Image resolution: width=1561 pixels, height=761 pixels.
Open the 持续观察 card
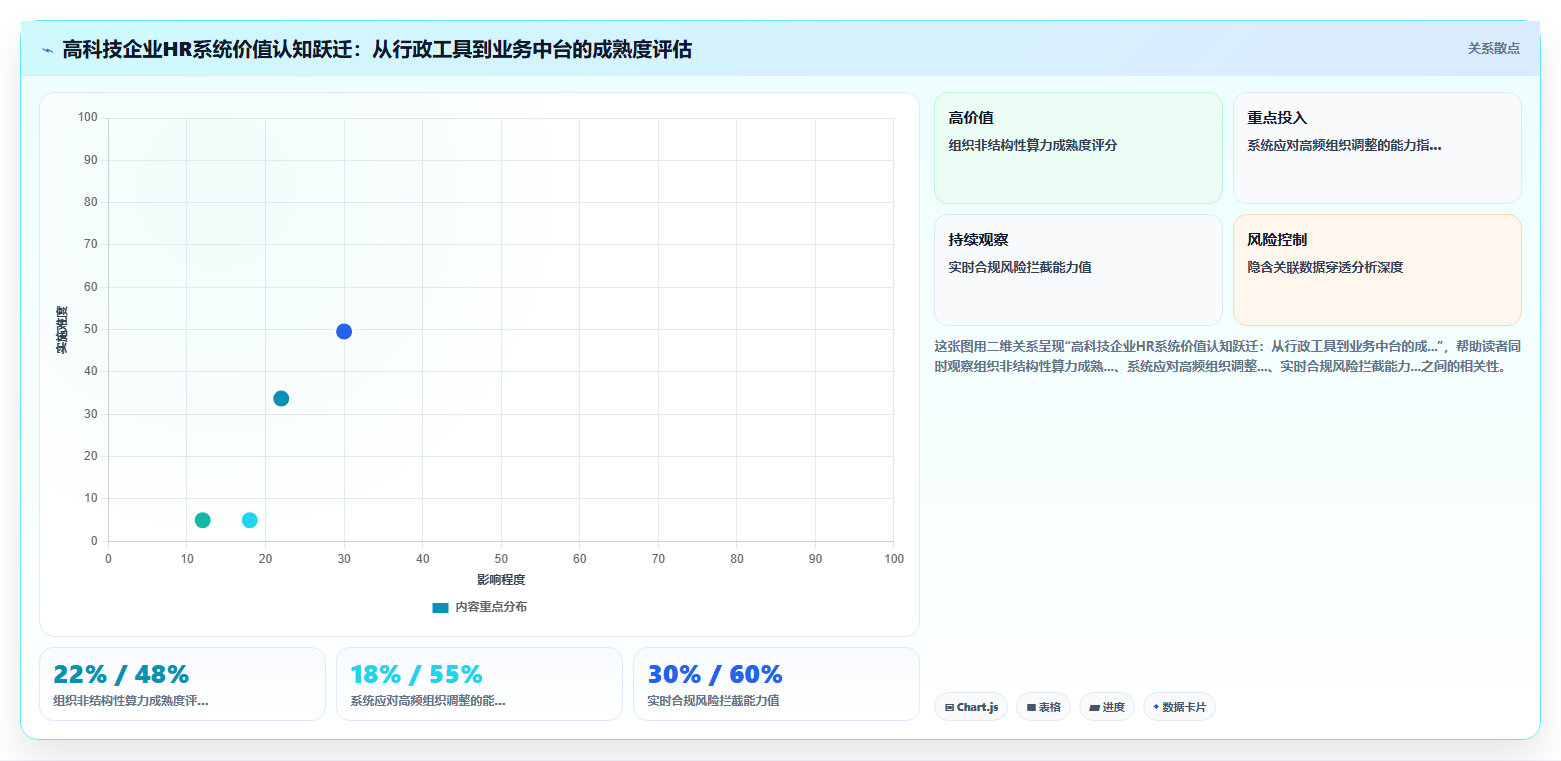pyautogui.click(x=1078, y=270)
